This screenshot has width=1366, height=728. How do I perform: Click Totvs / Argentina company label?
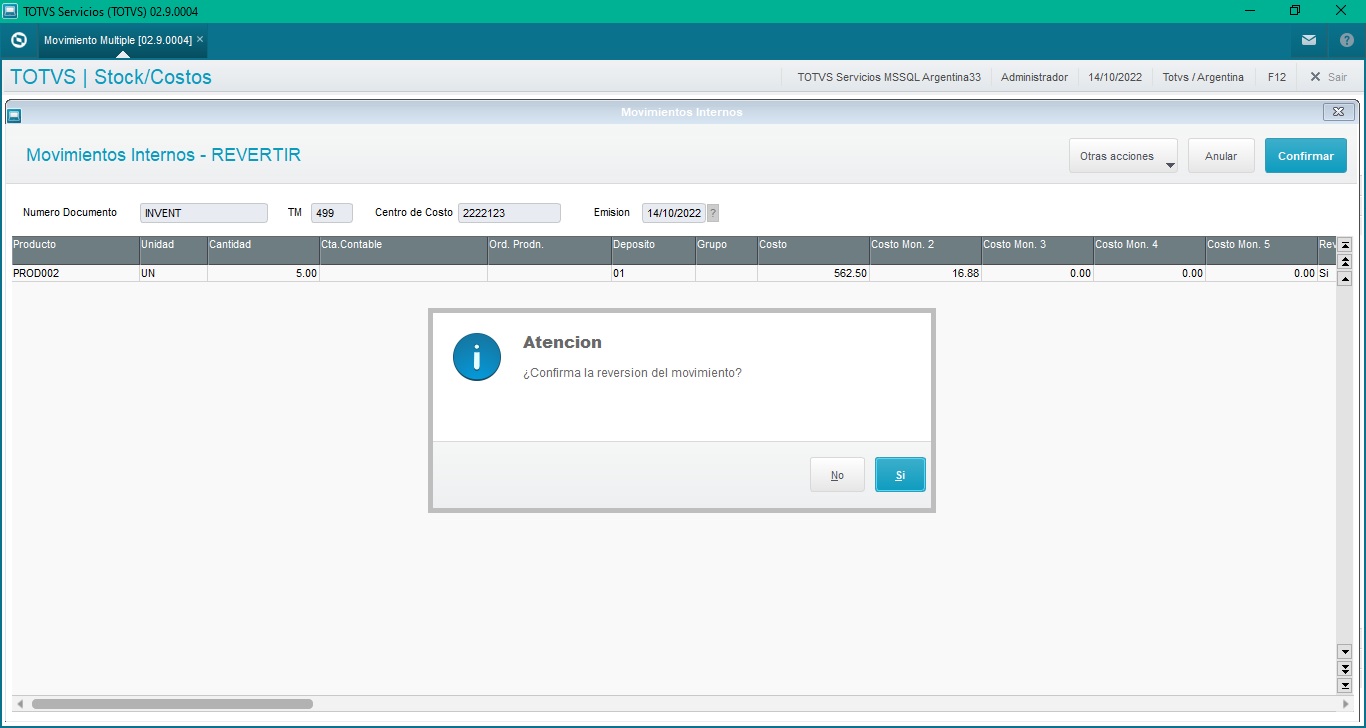click(x=1203, y=77)
